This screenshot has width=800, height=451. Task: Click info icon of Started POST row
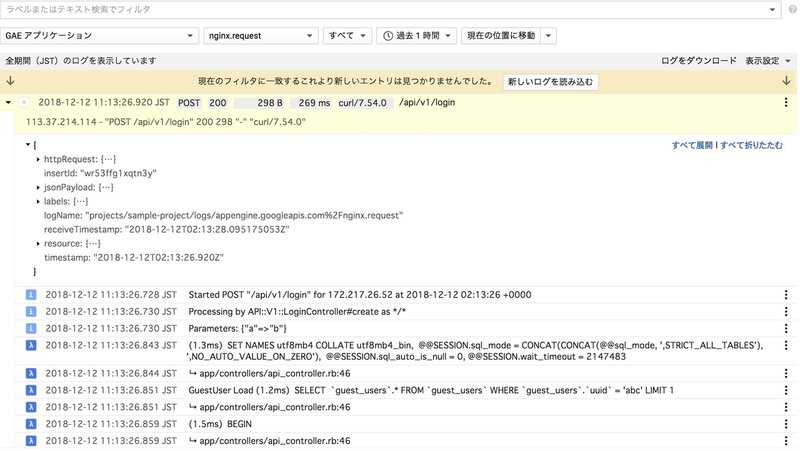point(31,295)
